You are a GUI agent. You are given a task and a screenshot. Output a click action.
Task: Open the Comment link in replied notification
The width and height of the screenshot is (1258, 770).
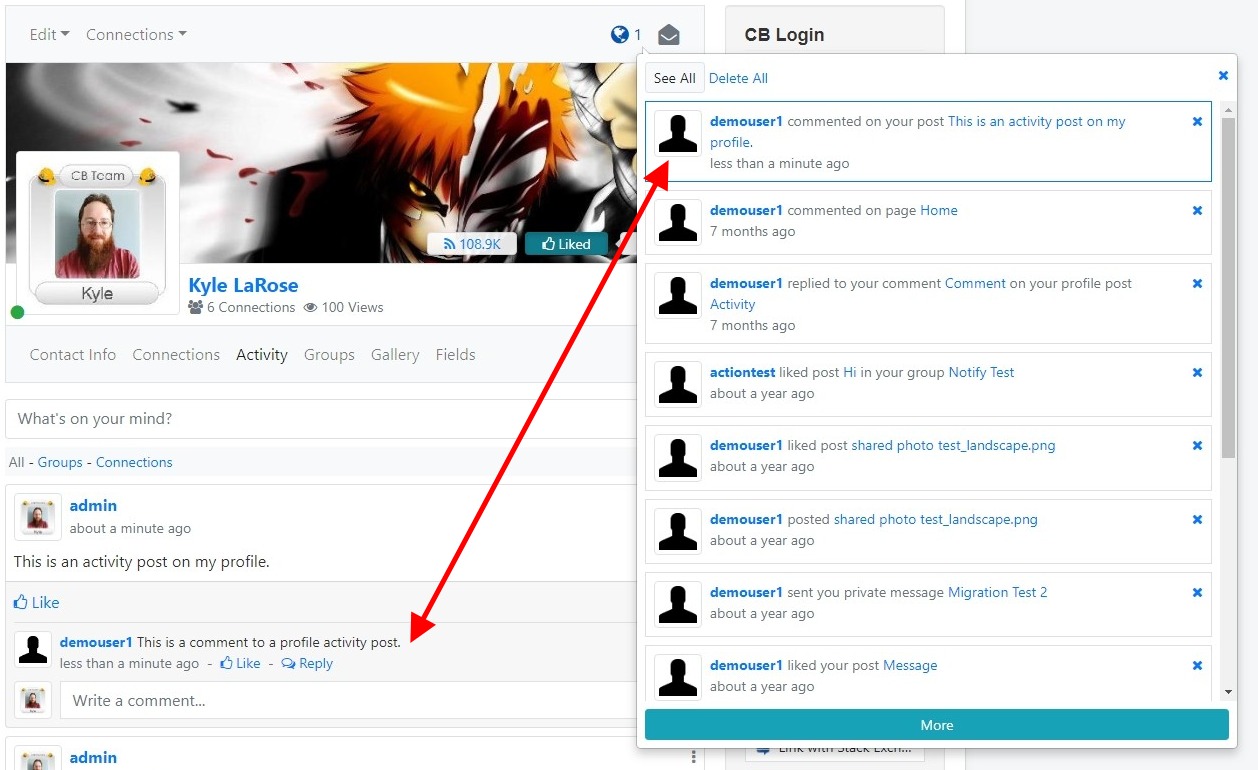(x=975, y=283)
